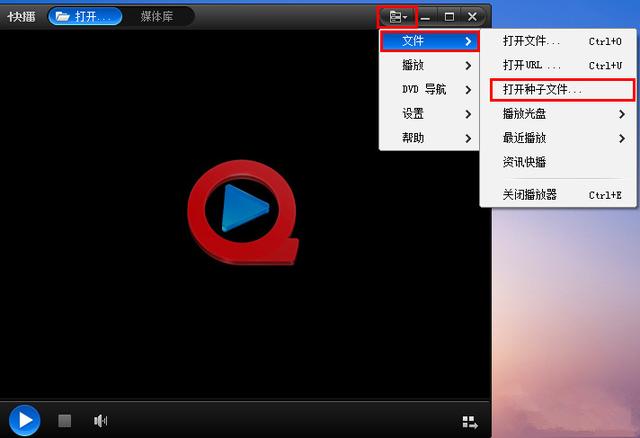This screenshot has height=438, width=640.
Task: Select the 文件 menu item
Action: (x=429, y=41)
